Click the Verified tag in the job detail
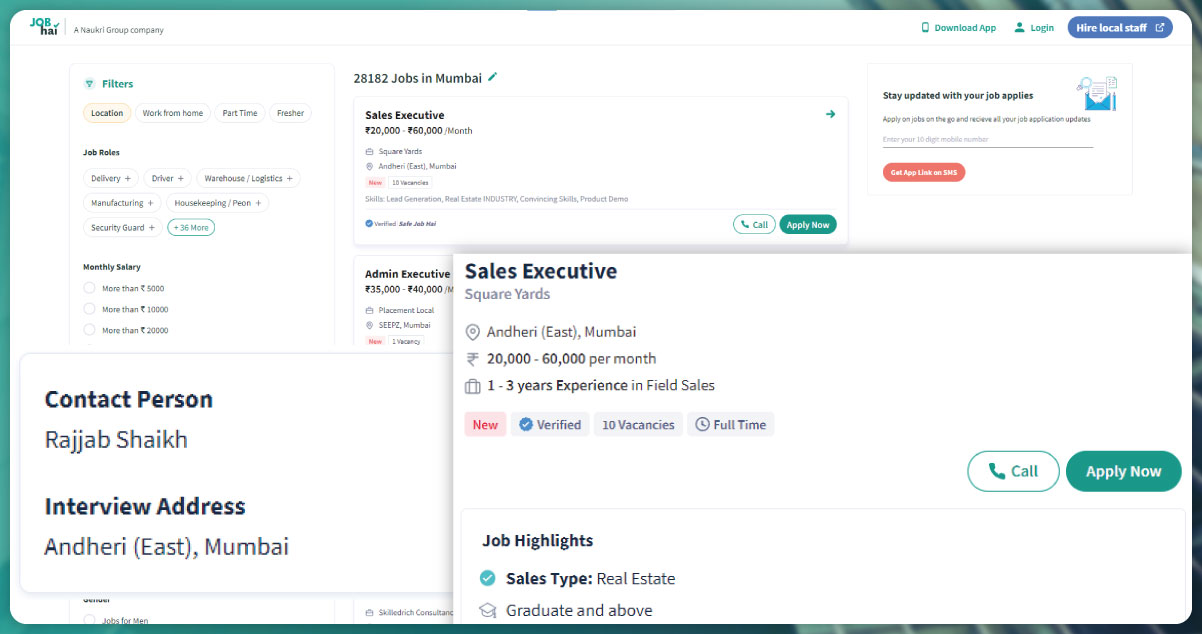Image resolution: width=1202 pixels, height=634 pixels. coord(550,425)
